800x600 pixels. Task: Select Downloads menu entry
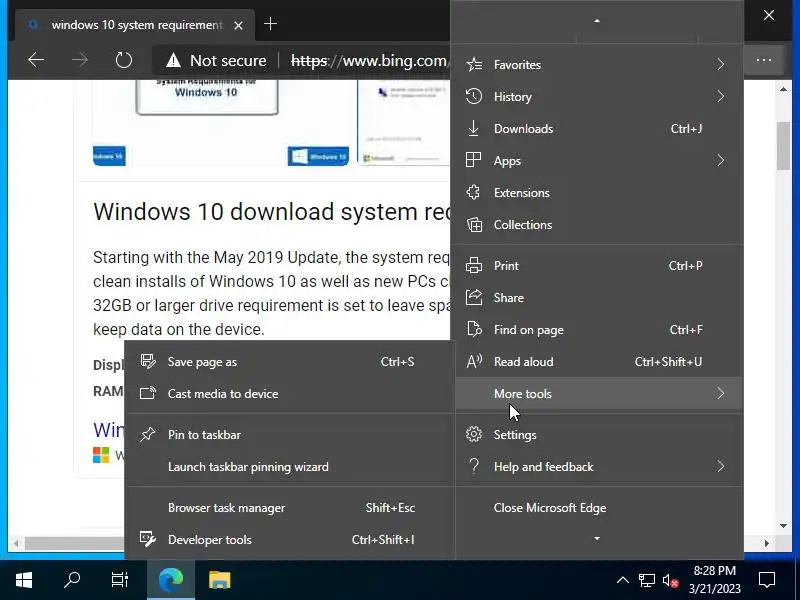(x=599, y=129)
